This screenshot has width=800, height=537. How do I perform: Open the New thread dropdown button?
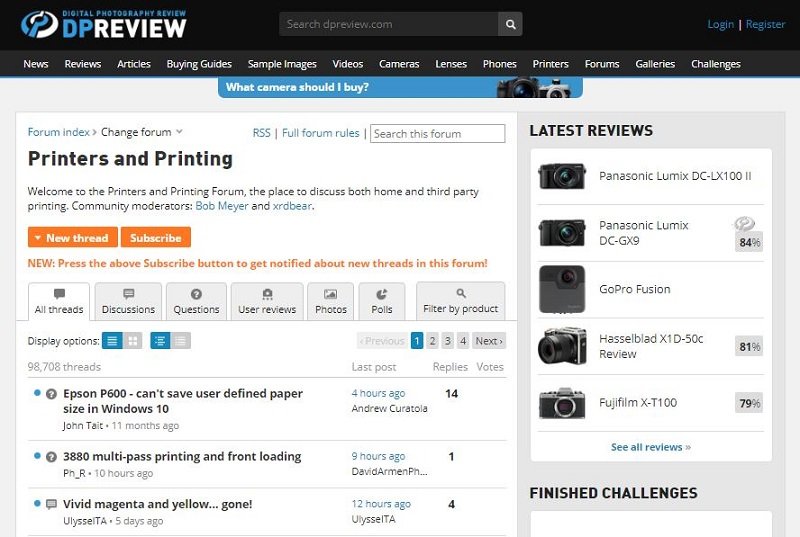tap(72, 237)
